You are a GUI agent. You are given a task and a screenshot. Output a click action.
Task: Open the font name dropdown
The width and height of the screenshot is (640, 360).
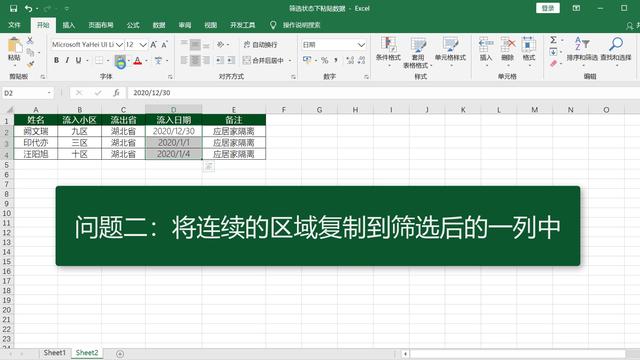tap(119, 44)
